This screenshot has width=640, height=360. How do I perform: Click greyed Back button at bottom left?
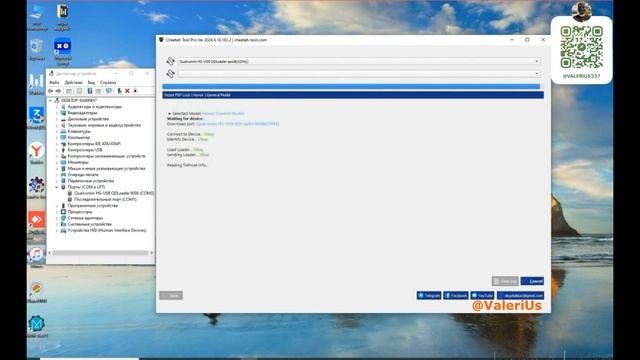point(171,296)
